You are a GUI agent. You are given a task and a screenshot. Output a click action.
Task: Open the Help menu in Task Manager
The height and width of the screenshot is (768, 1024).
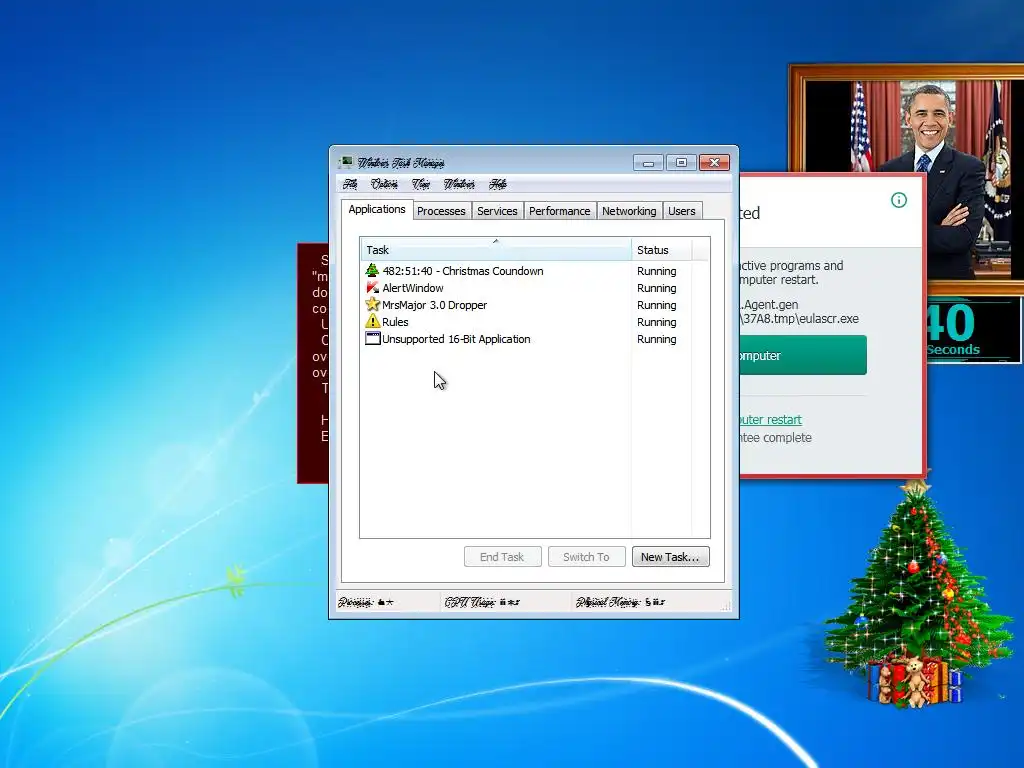pos(498,184)
